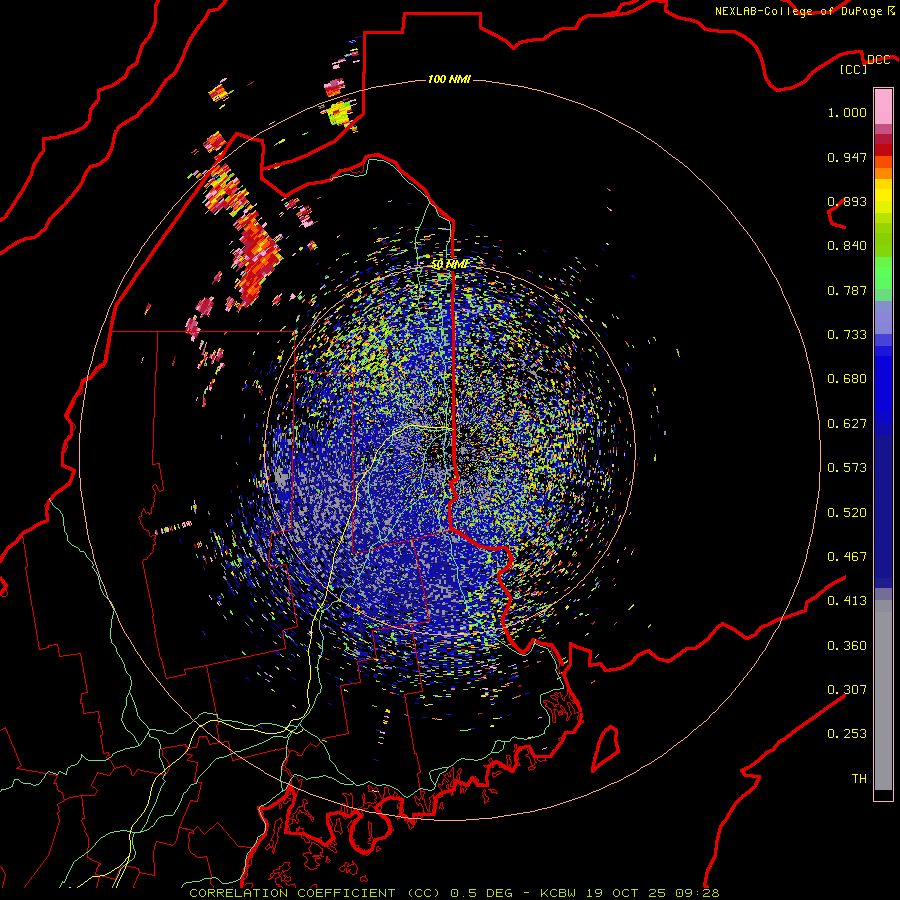
Task: Click the Correlation Coefficient caption at bottom
Action: (x=454, y=893)
